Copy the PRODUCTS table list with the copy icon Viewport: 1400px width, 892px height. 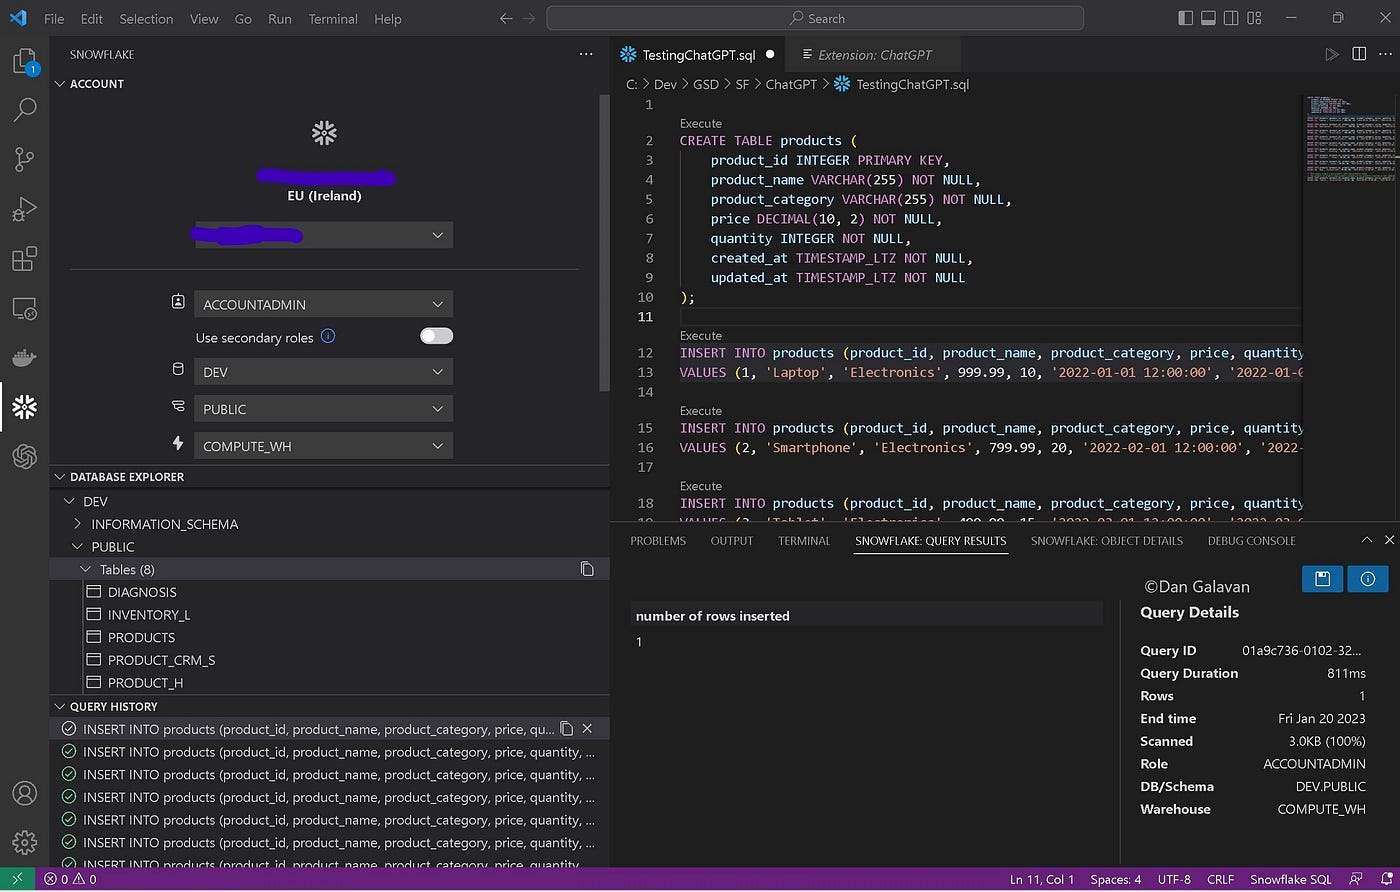click(588, 568)
